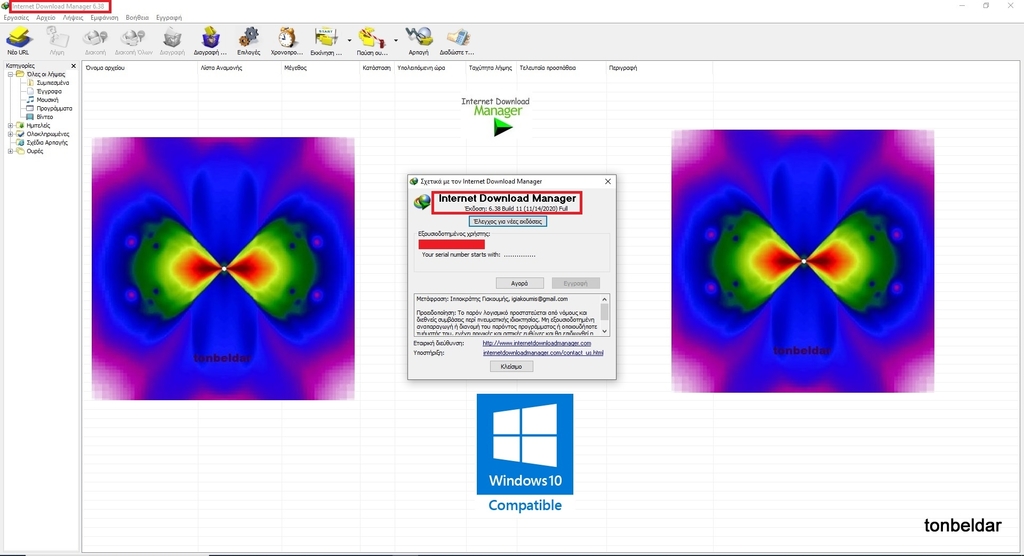Select the Μουσική category
This screenshot has height=556, width=1024.
47,100
